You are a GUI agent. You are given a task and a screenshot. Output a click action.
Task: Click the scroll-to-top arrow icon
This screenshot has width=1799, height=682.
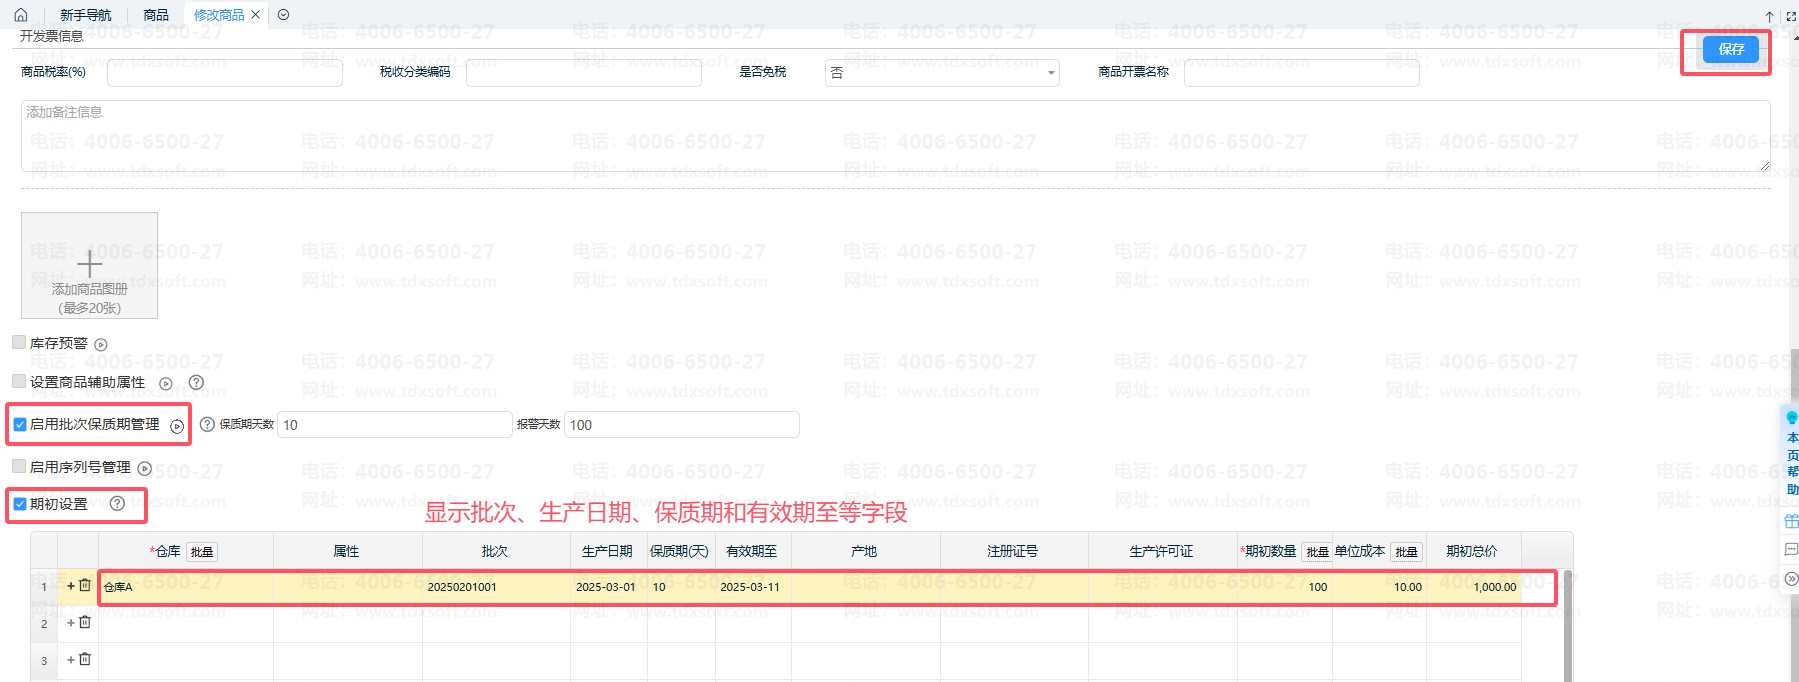(x=1769, y=16)
